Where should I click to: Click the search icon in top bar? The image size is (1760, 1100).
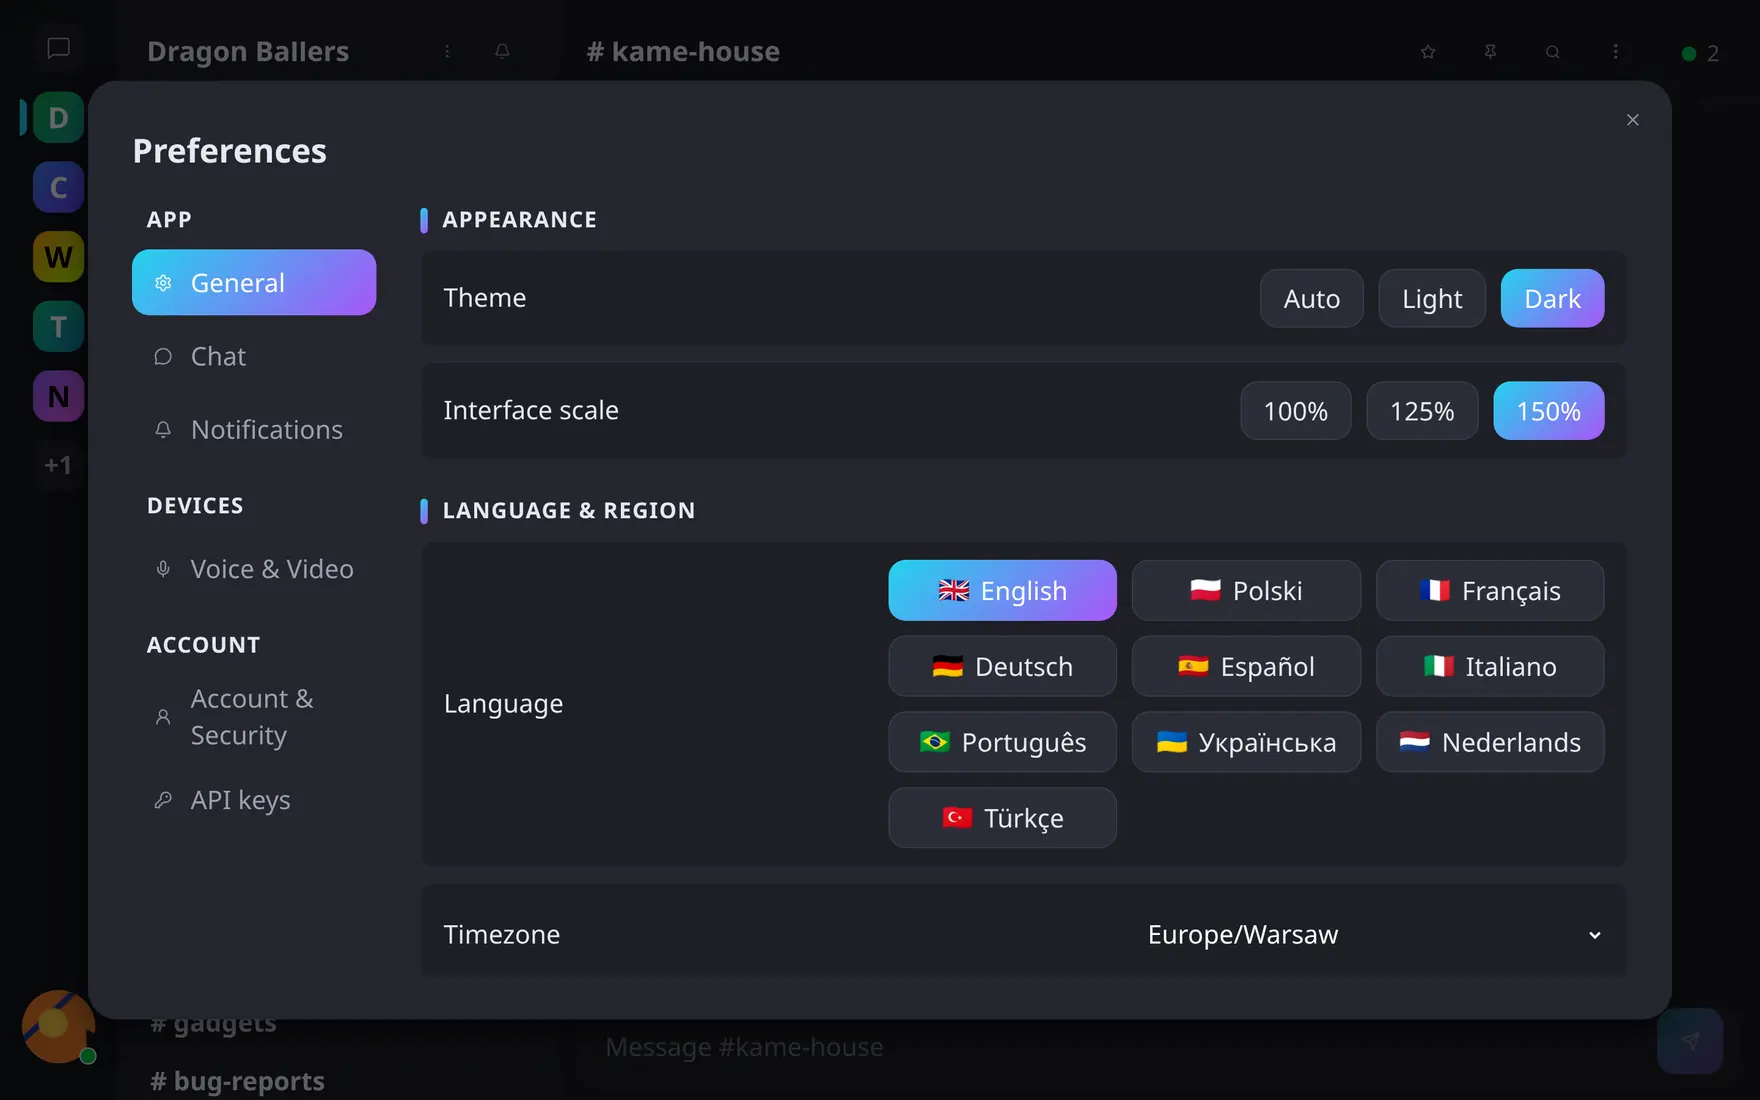coord(1553,52)
